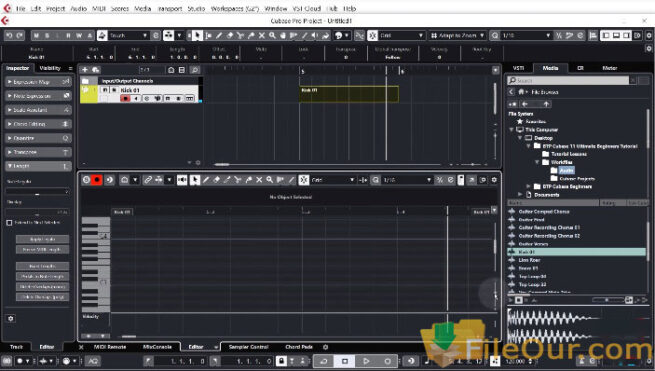This screenshot has height=371, width=655.
Task: Switch to the Chord Pads tab
Action: click(299, 347)
